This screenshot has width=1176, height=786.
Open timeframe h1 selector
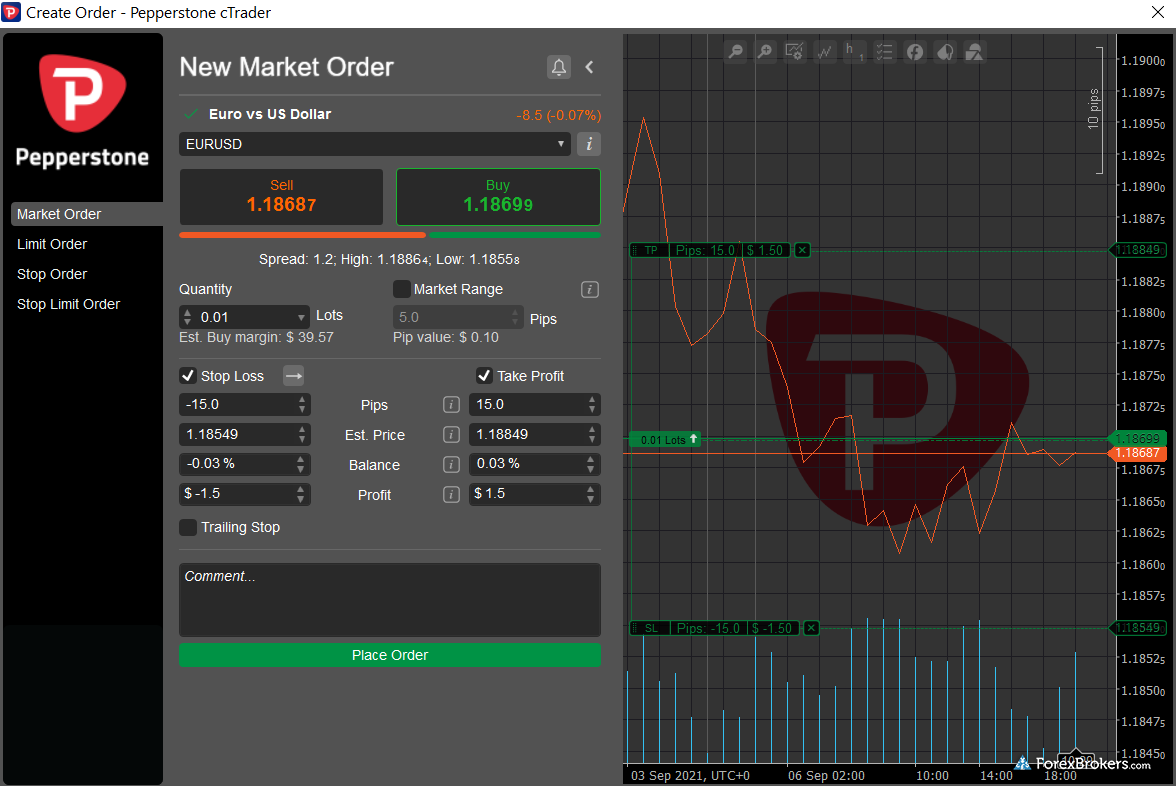pos(854,52)
